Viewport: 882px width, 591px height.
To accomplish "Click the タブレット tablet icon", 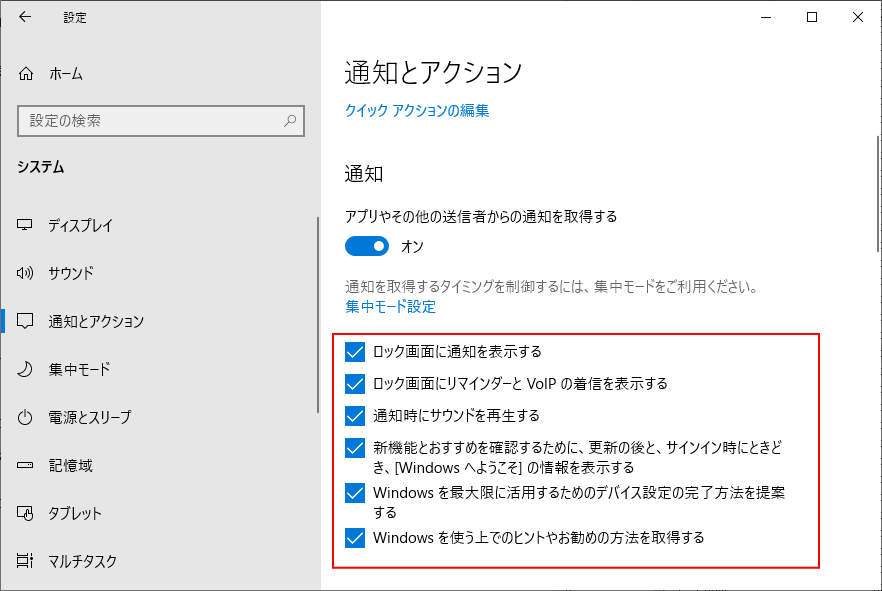I will [x=25, y=513].
